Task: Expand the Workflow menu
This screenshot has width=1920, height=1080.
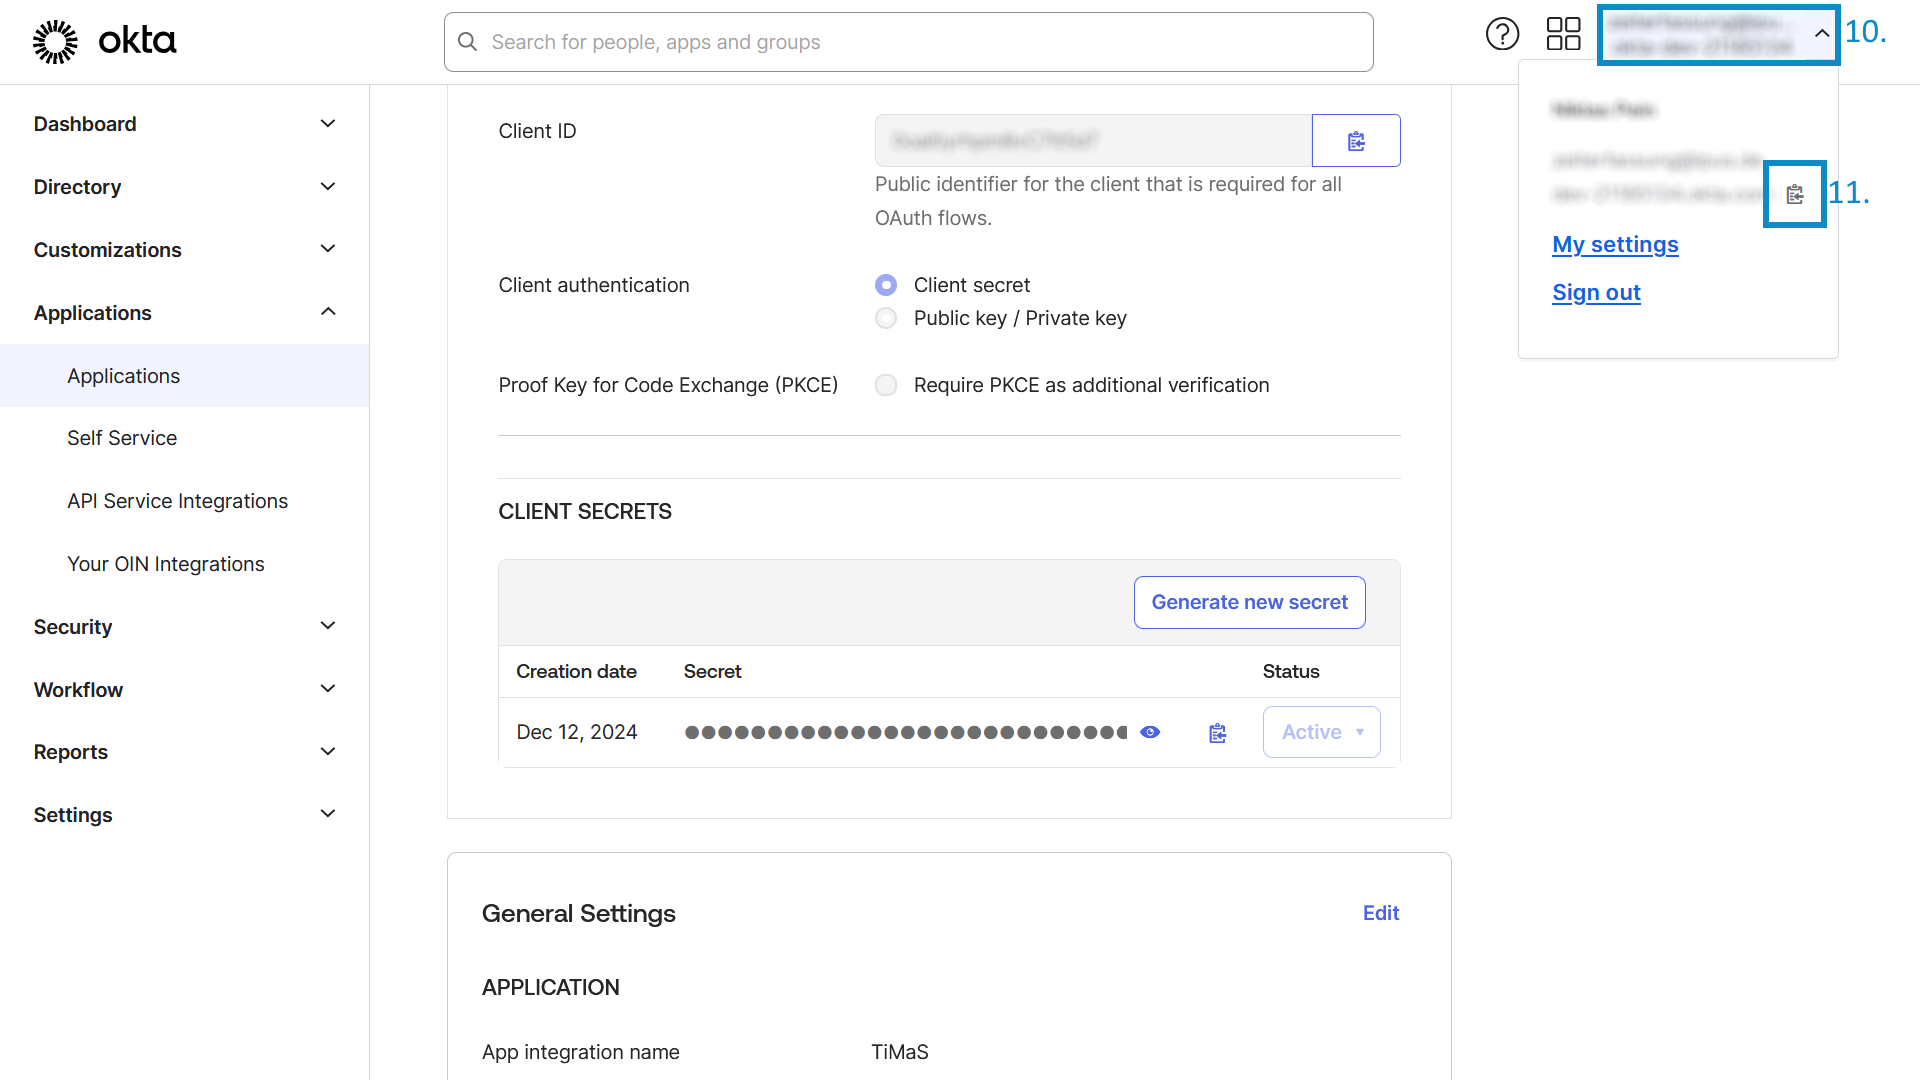Action: 185,690
